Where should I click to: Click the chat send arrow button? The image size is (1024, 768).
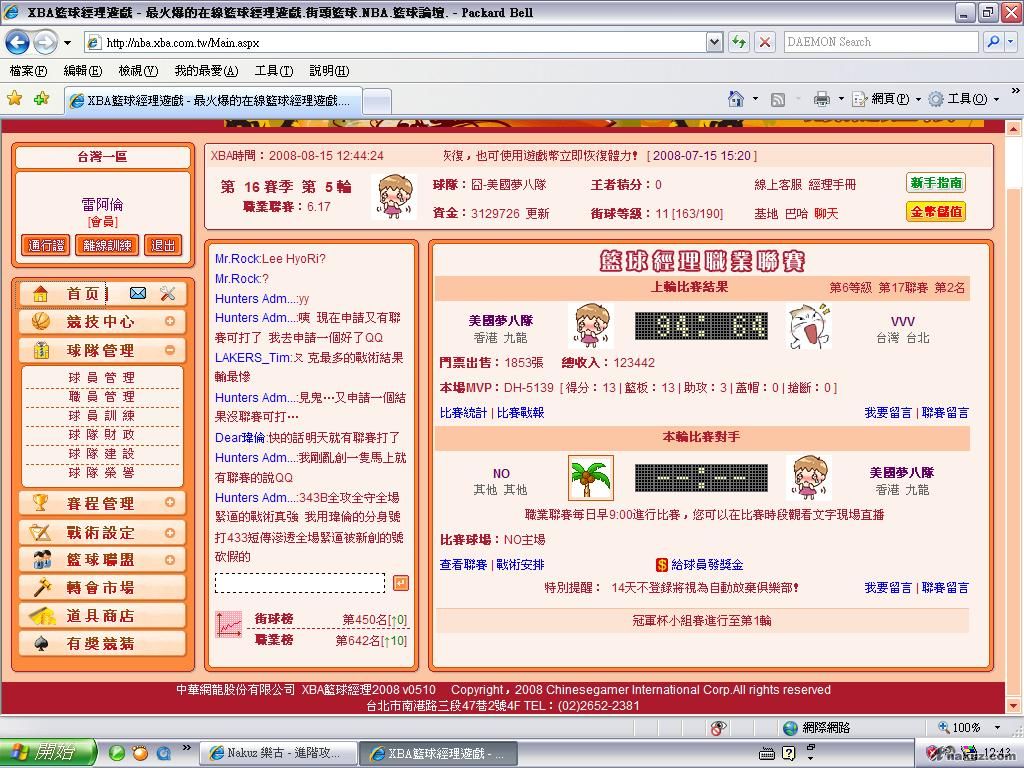[400, 583]
